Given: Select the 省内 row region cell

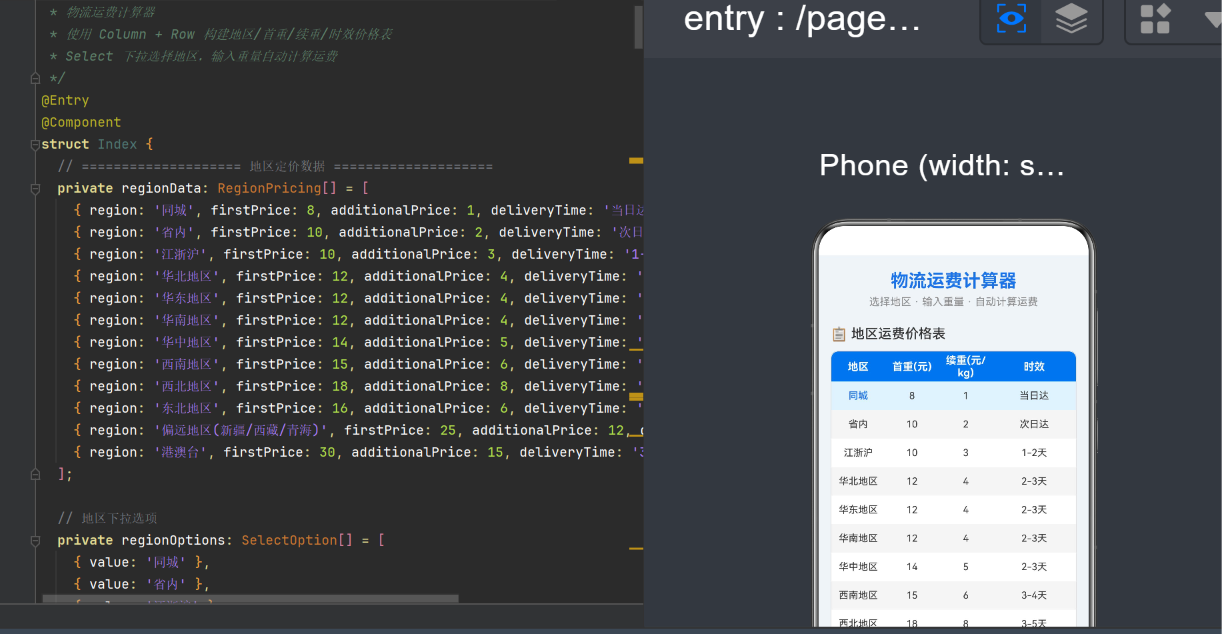Looking at the screenshot, I should coord(858,424).
